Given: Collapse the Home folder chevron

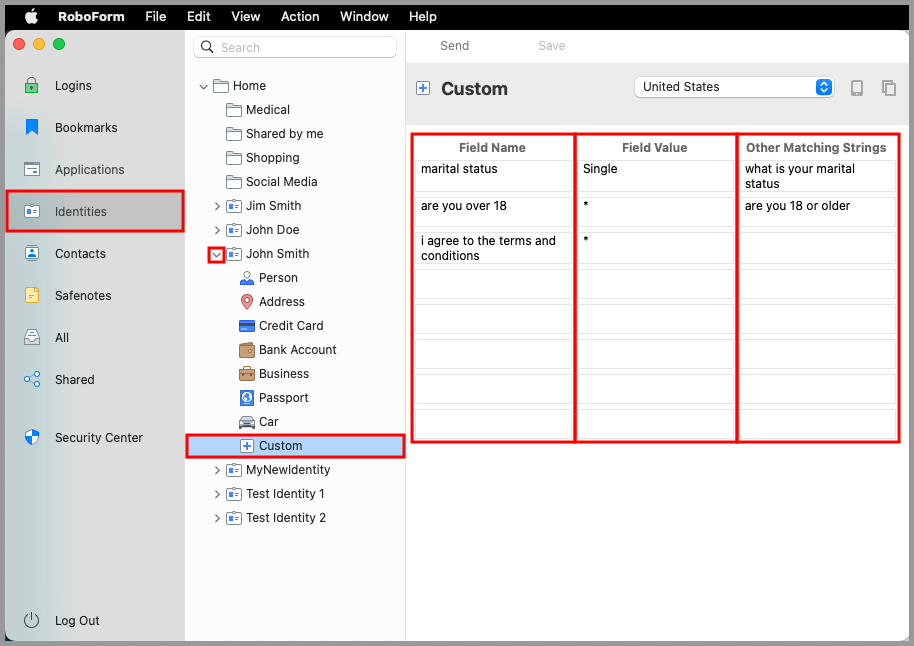Looking at the screenshot, I should pyautogui.click(x=203, y=86).
